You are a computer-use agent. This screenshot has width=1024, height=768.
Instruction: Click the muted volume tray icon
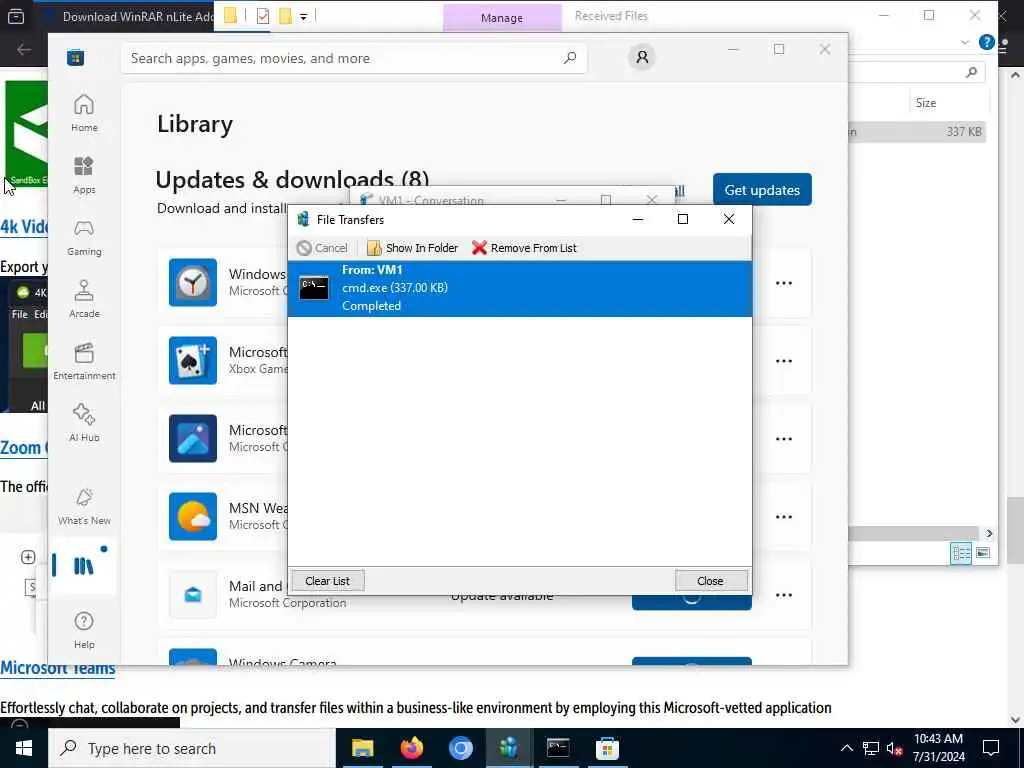click(894, 748)
